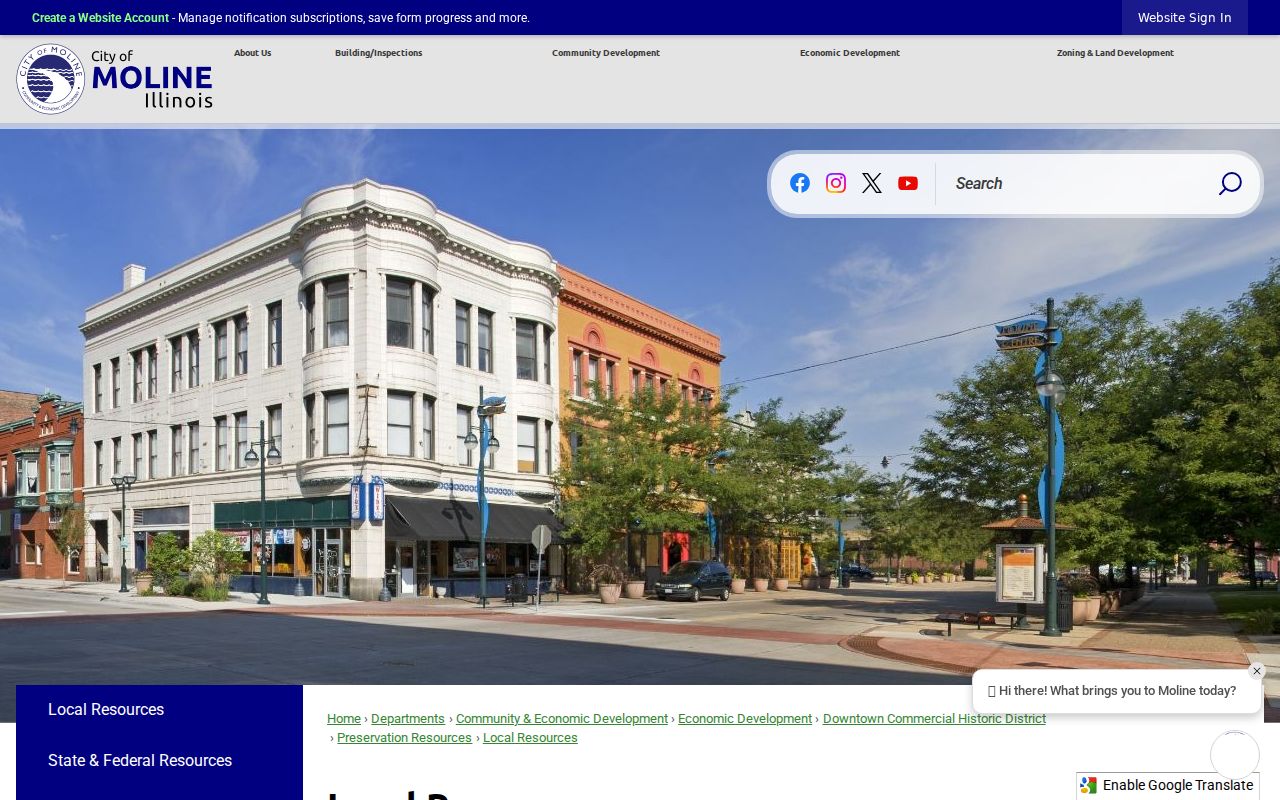
Task: Click the Local Resources breadcrumb link
Action: (x=530, y=738)
